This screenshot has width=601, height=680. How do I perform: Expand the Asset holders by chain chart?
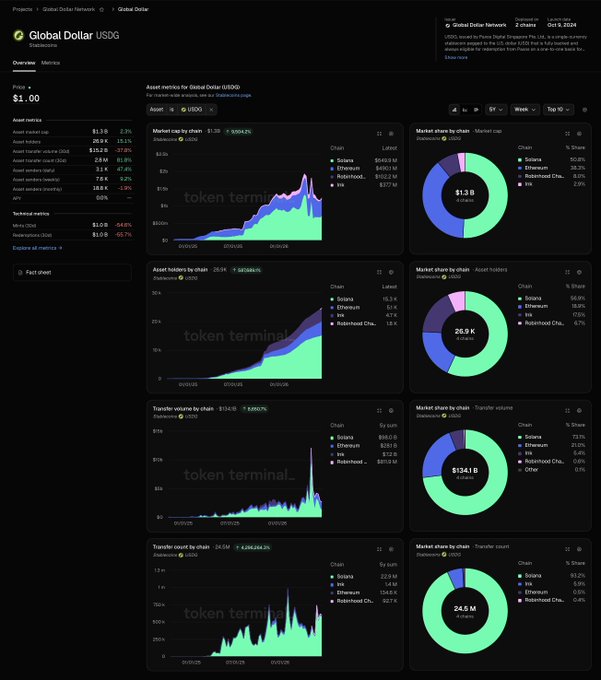(x=379, y=272)
